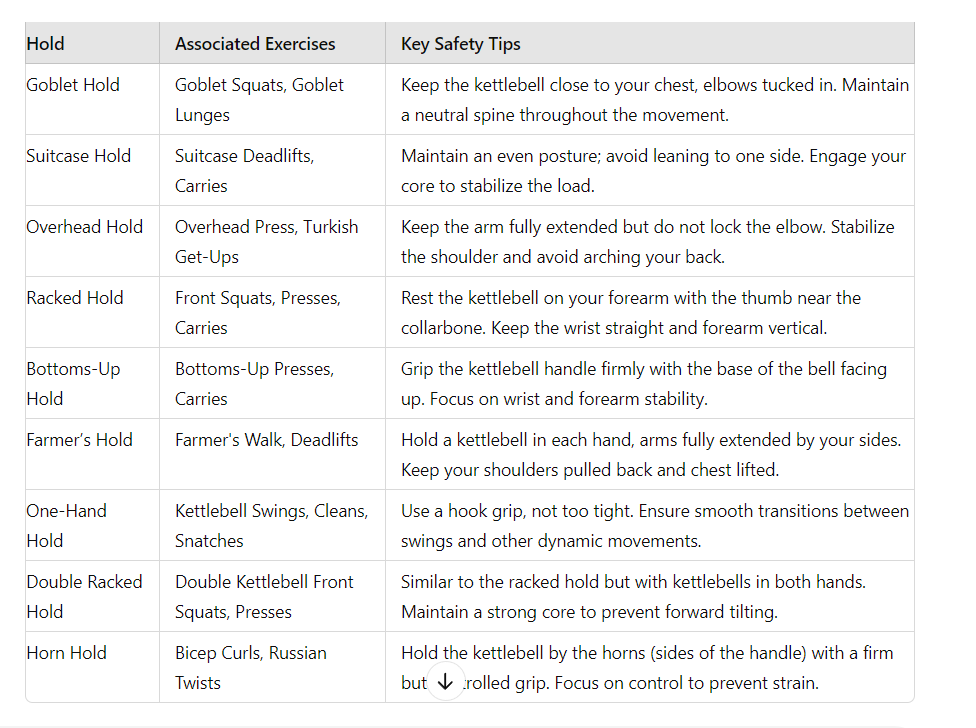Click the "Key Safety Tips" column header
This screenshot has width=976, height=728.
coord(460,44)
